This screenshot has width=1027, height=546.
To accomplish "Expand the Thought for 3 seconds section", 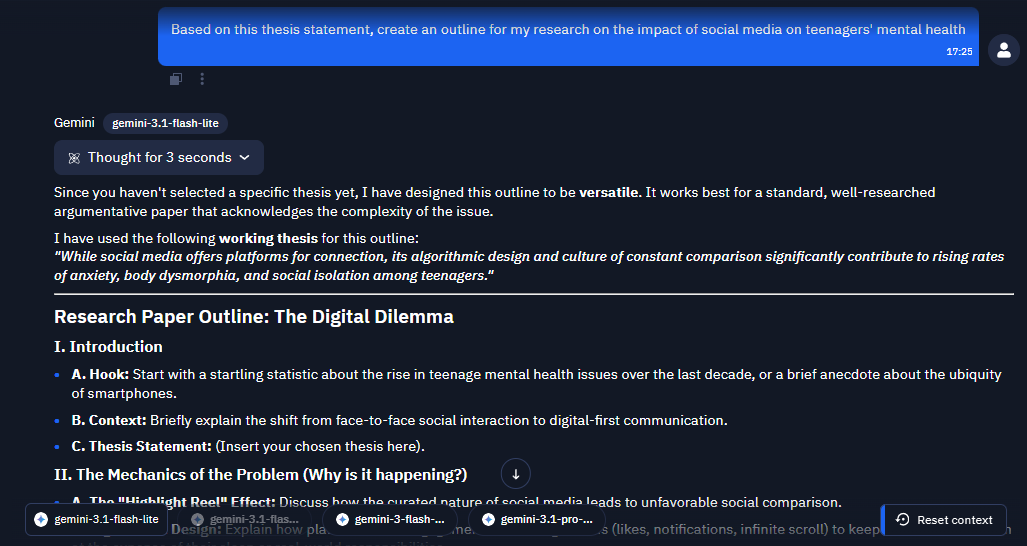I will (159, 158).
